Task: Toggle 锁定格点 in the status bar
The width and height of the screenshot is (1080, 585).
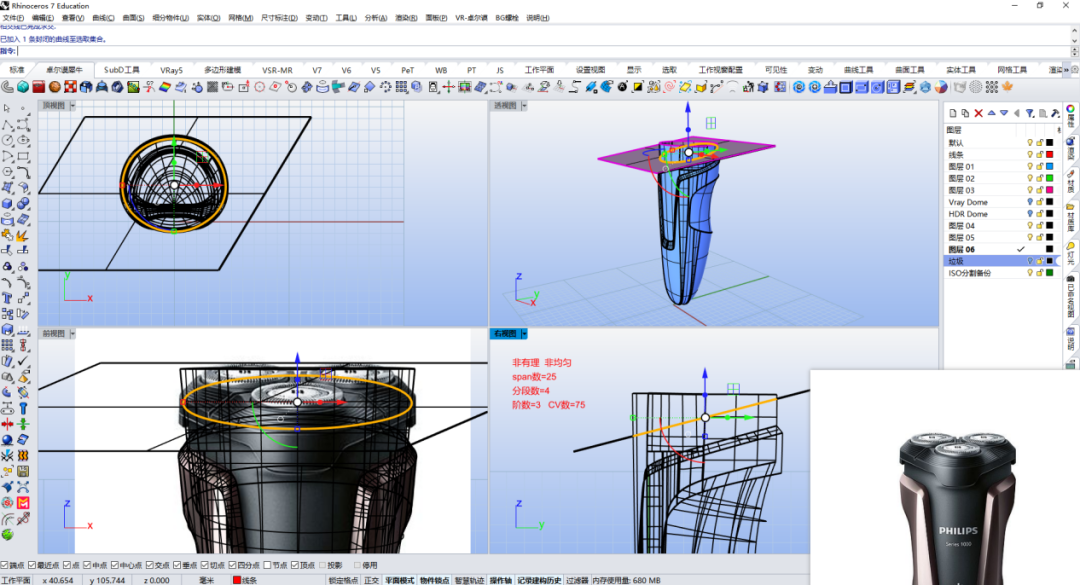Action: coord(343,580)
